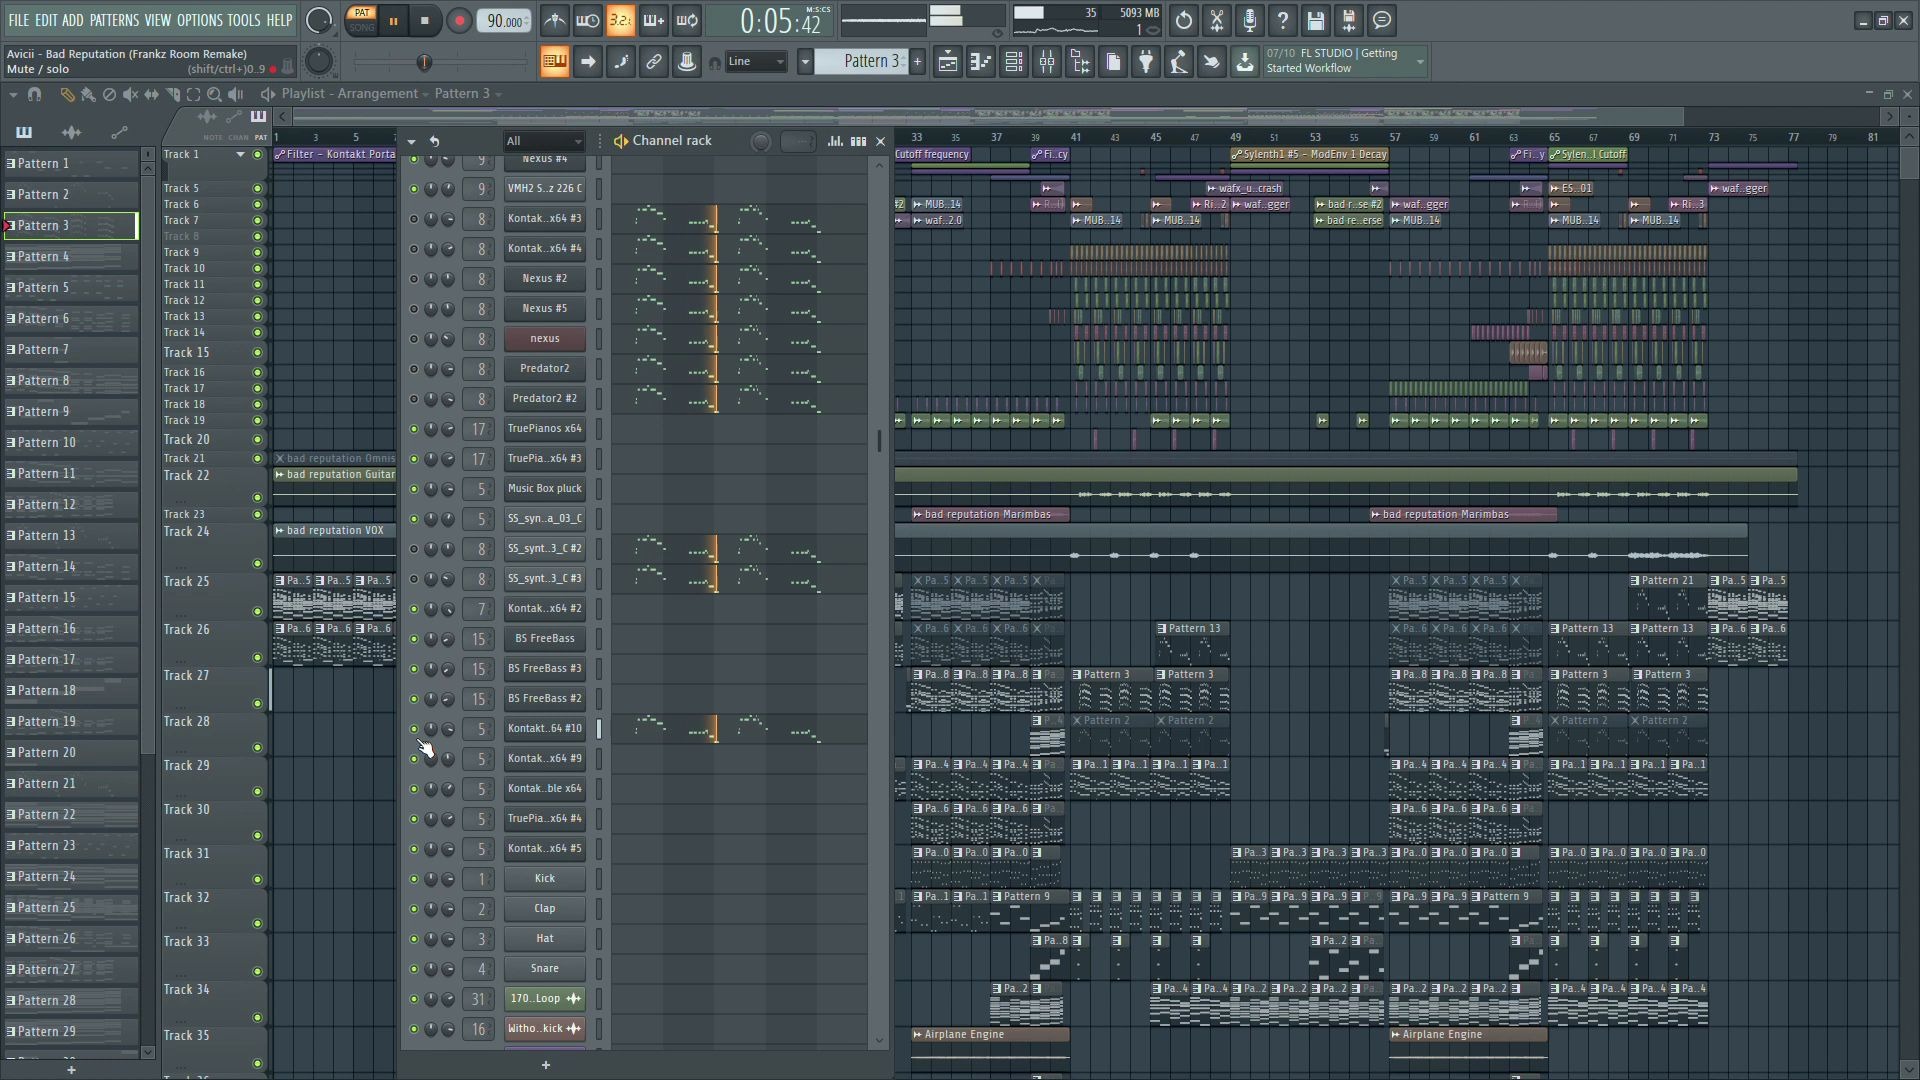
Task: Open the OPTIONS menu
Action: pyautogui.click(x=199, y=20)
